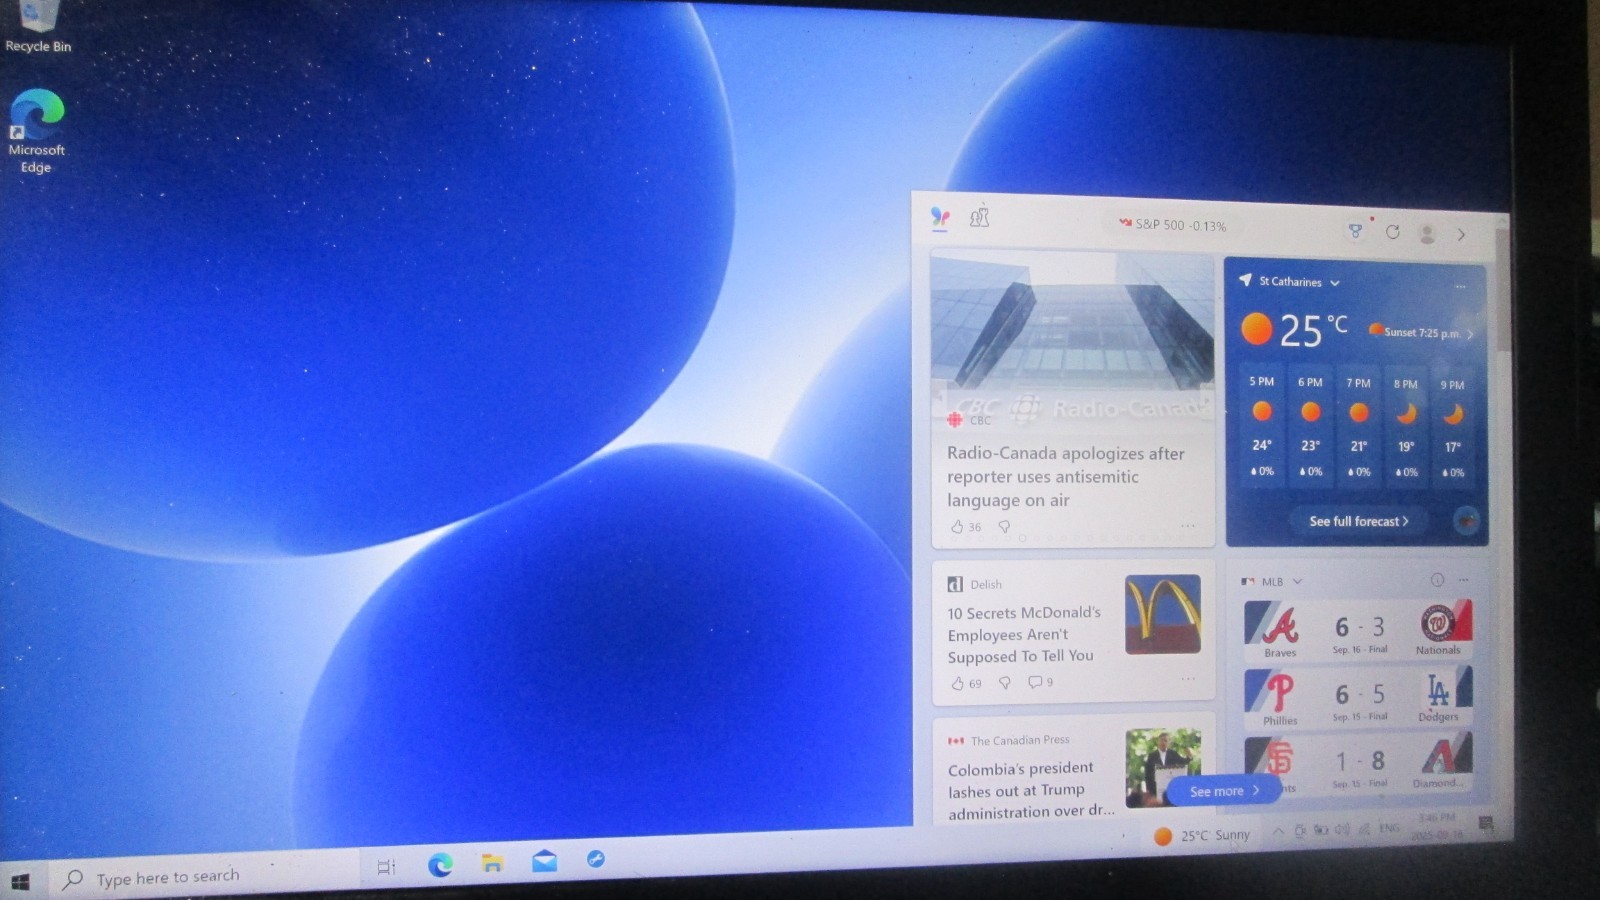This screenshot has height=900, width=1600.
Task: Select the My Feed tab icon
Action: pyautogui.click(x=940, y=216)
